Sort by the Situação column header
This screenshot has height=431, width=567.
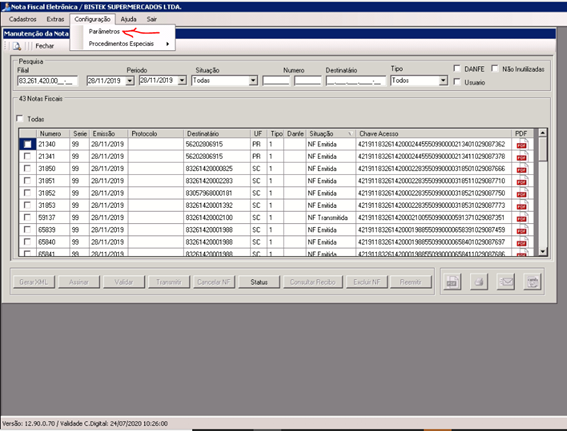331,133
